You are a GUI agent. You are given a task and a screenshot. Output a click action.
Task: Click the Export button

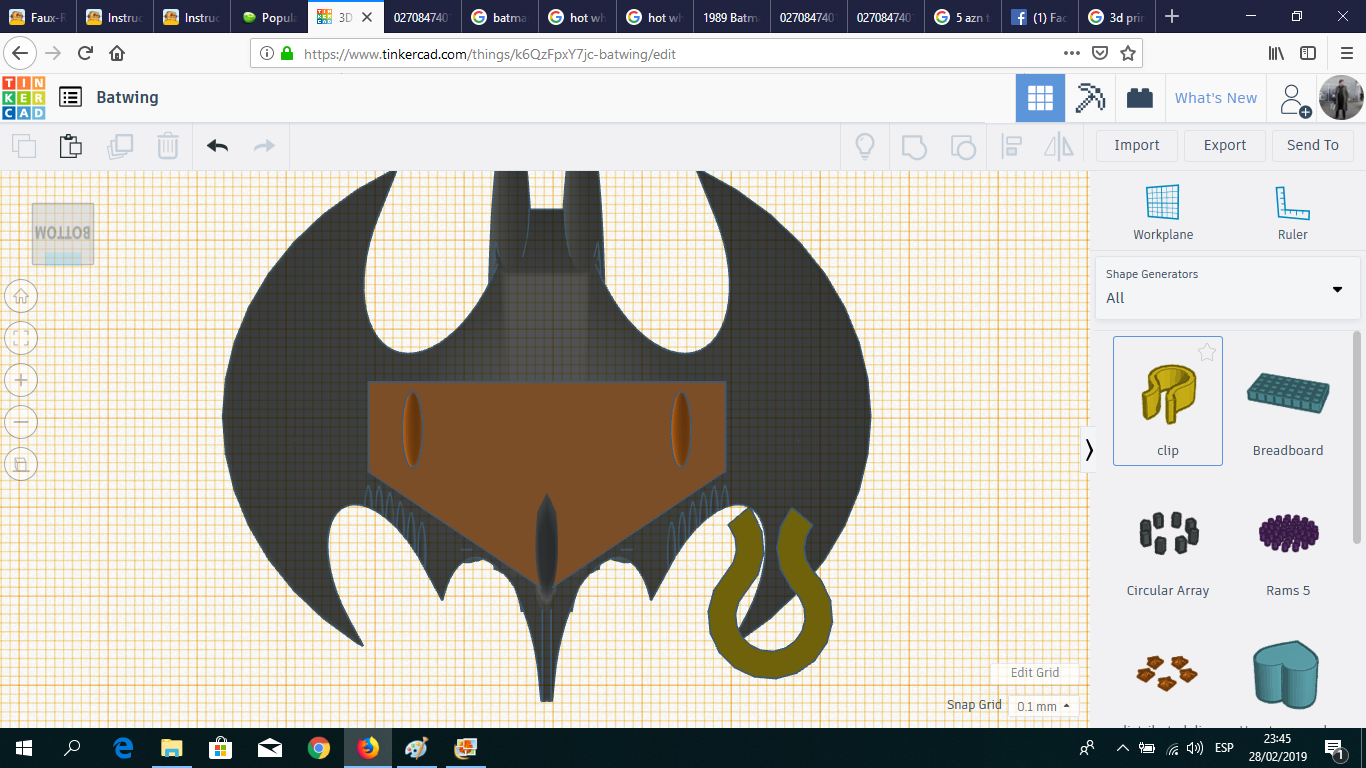tap(1225, 145)
